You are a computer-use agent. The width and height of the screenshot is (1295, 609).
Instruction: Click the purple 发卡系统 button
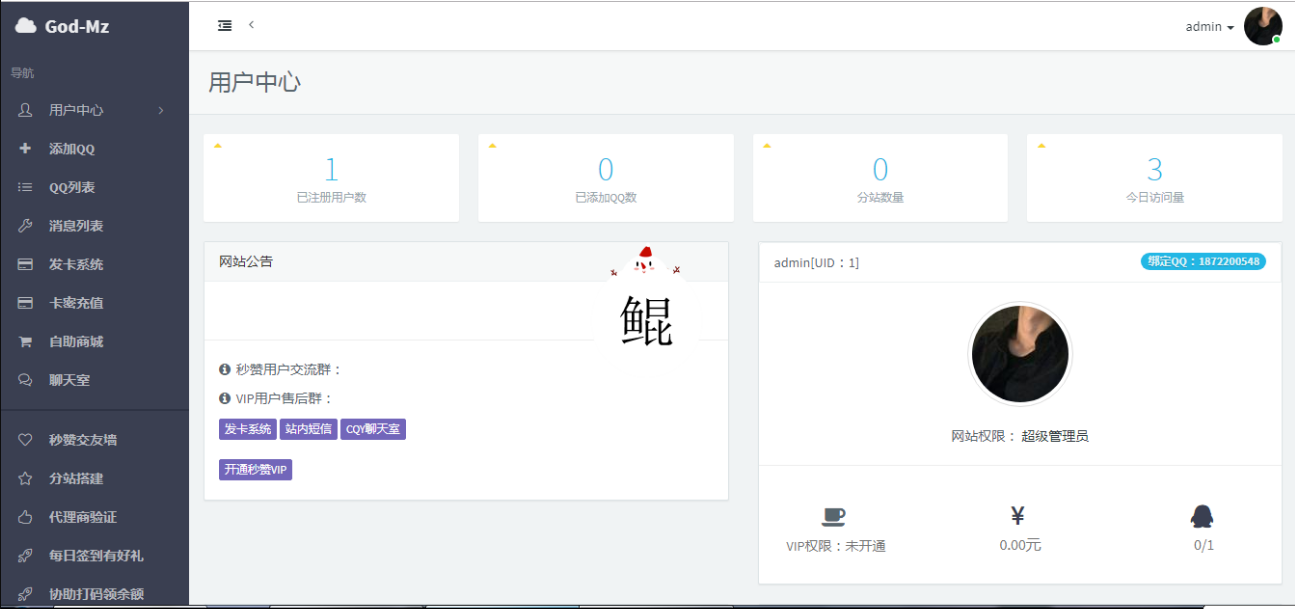coord(247,429)
